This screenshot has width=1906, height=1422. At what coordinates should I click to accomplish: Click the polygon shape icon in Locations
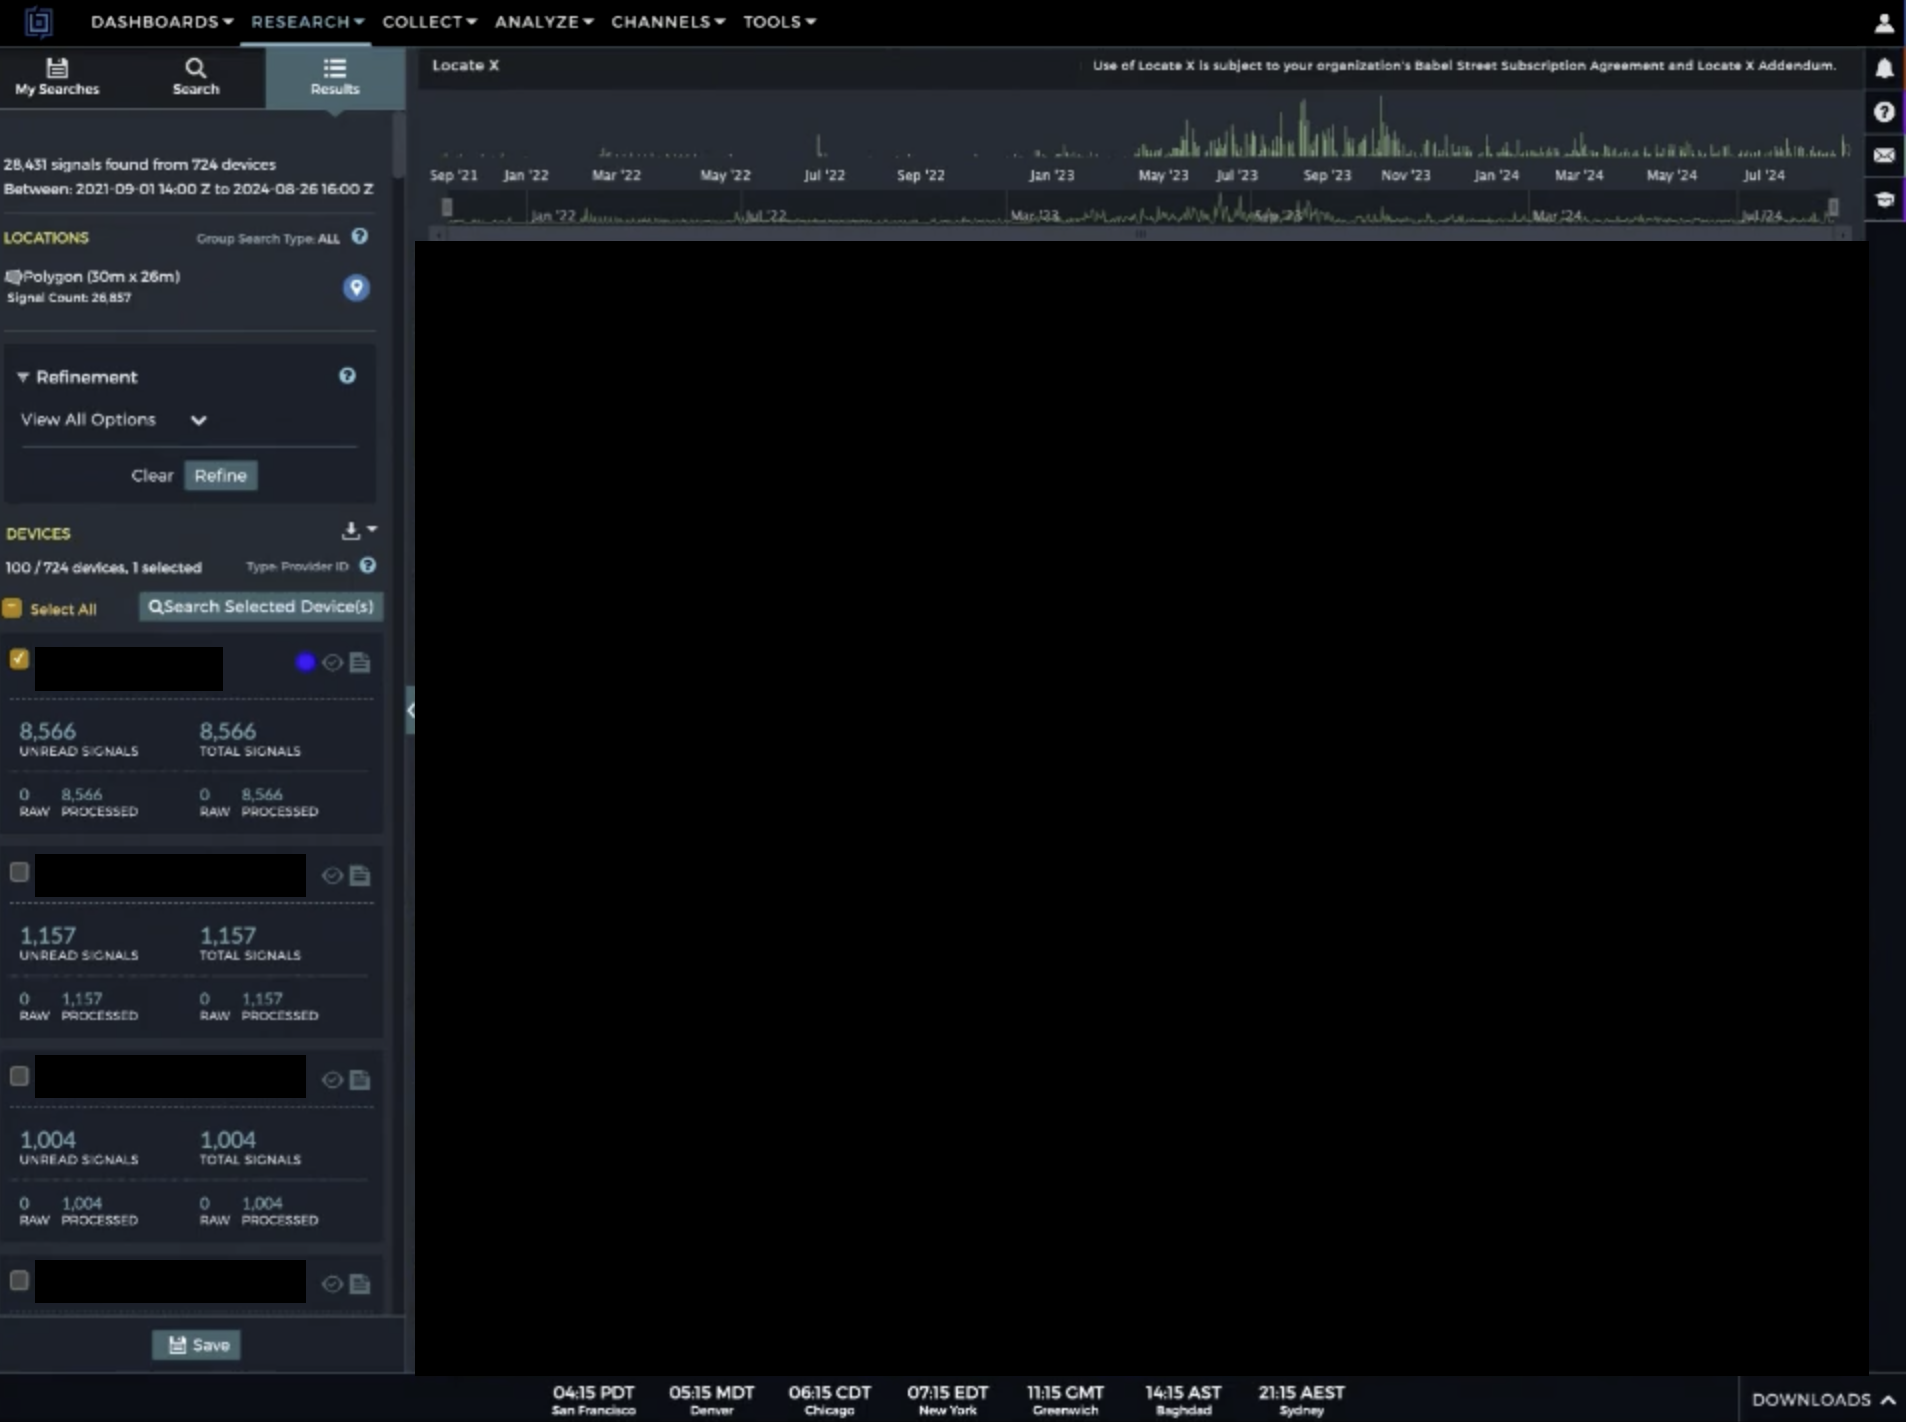(x=13, y=277)
